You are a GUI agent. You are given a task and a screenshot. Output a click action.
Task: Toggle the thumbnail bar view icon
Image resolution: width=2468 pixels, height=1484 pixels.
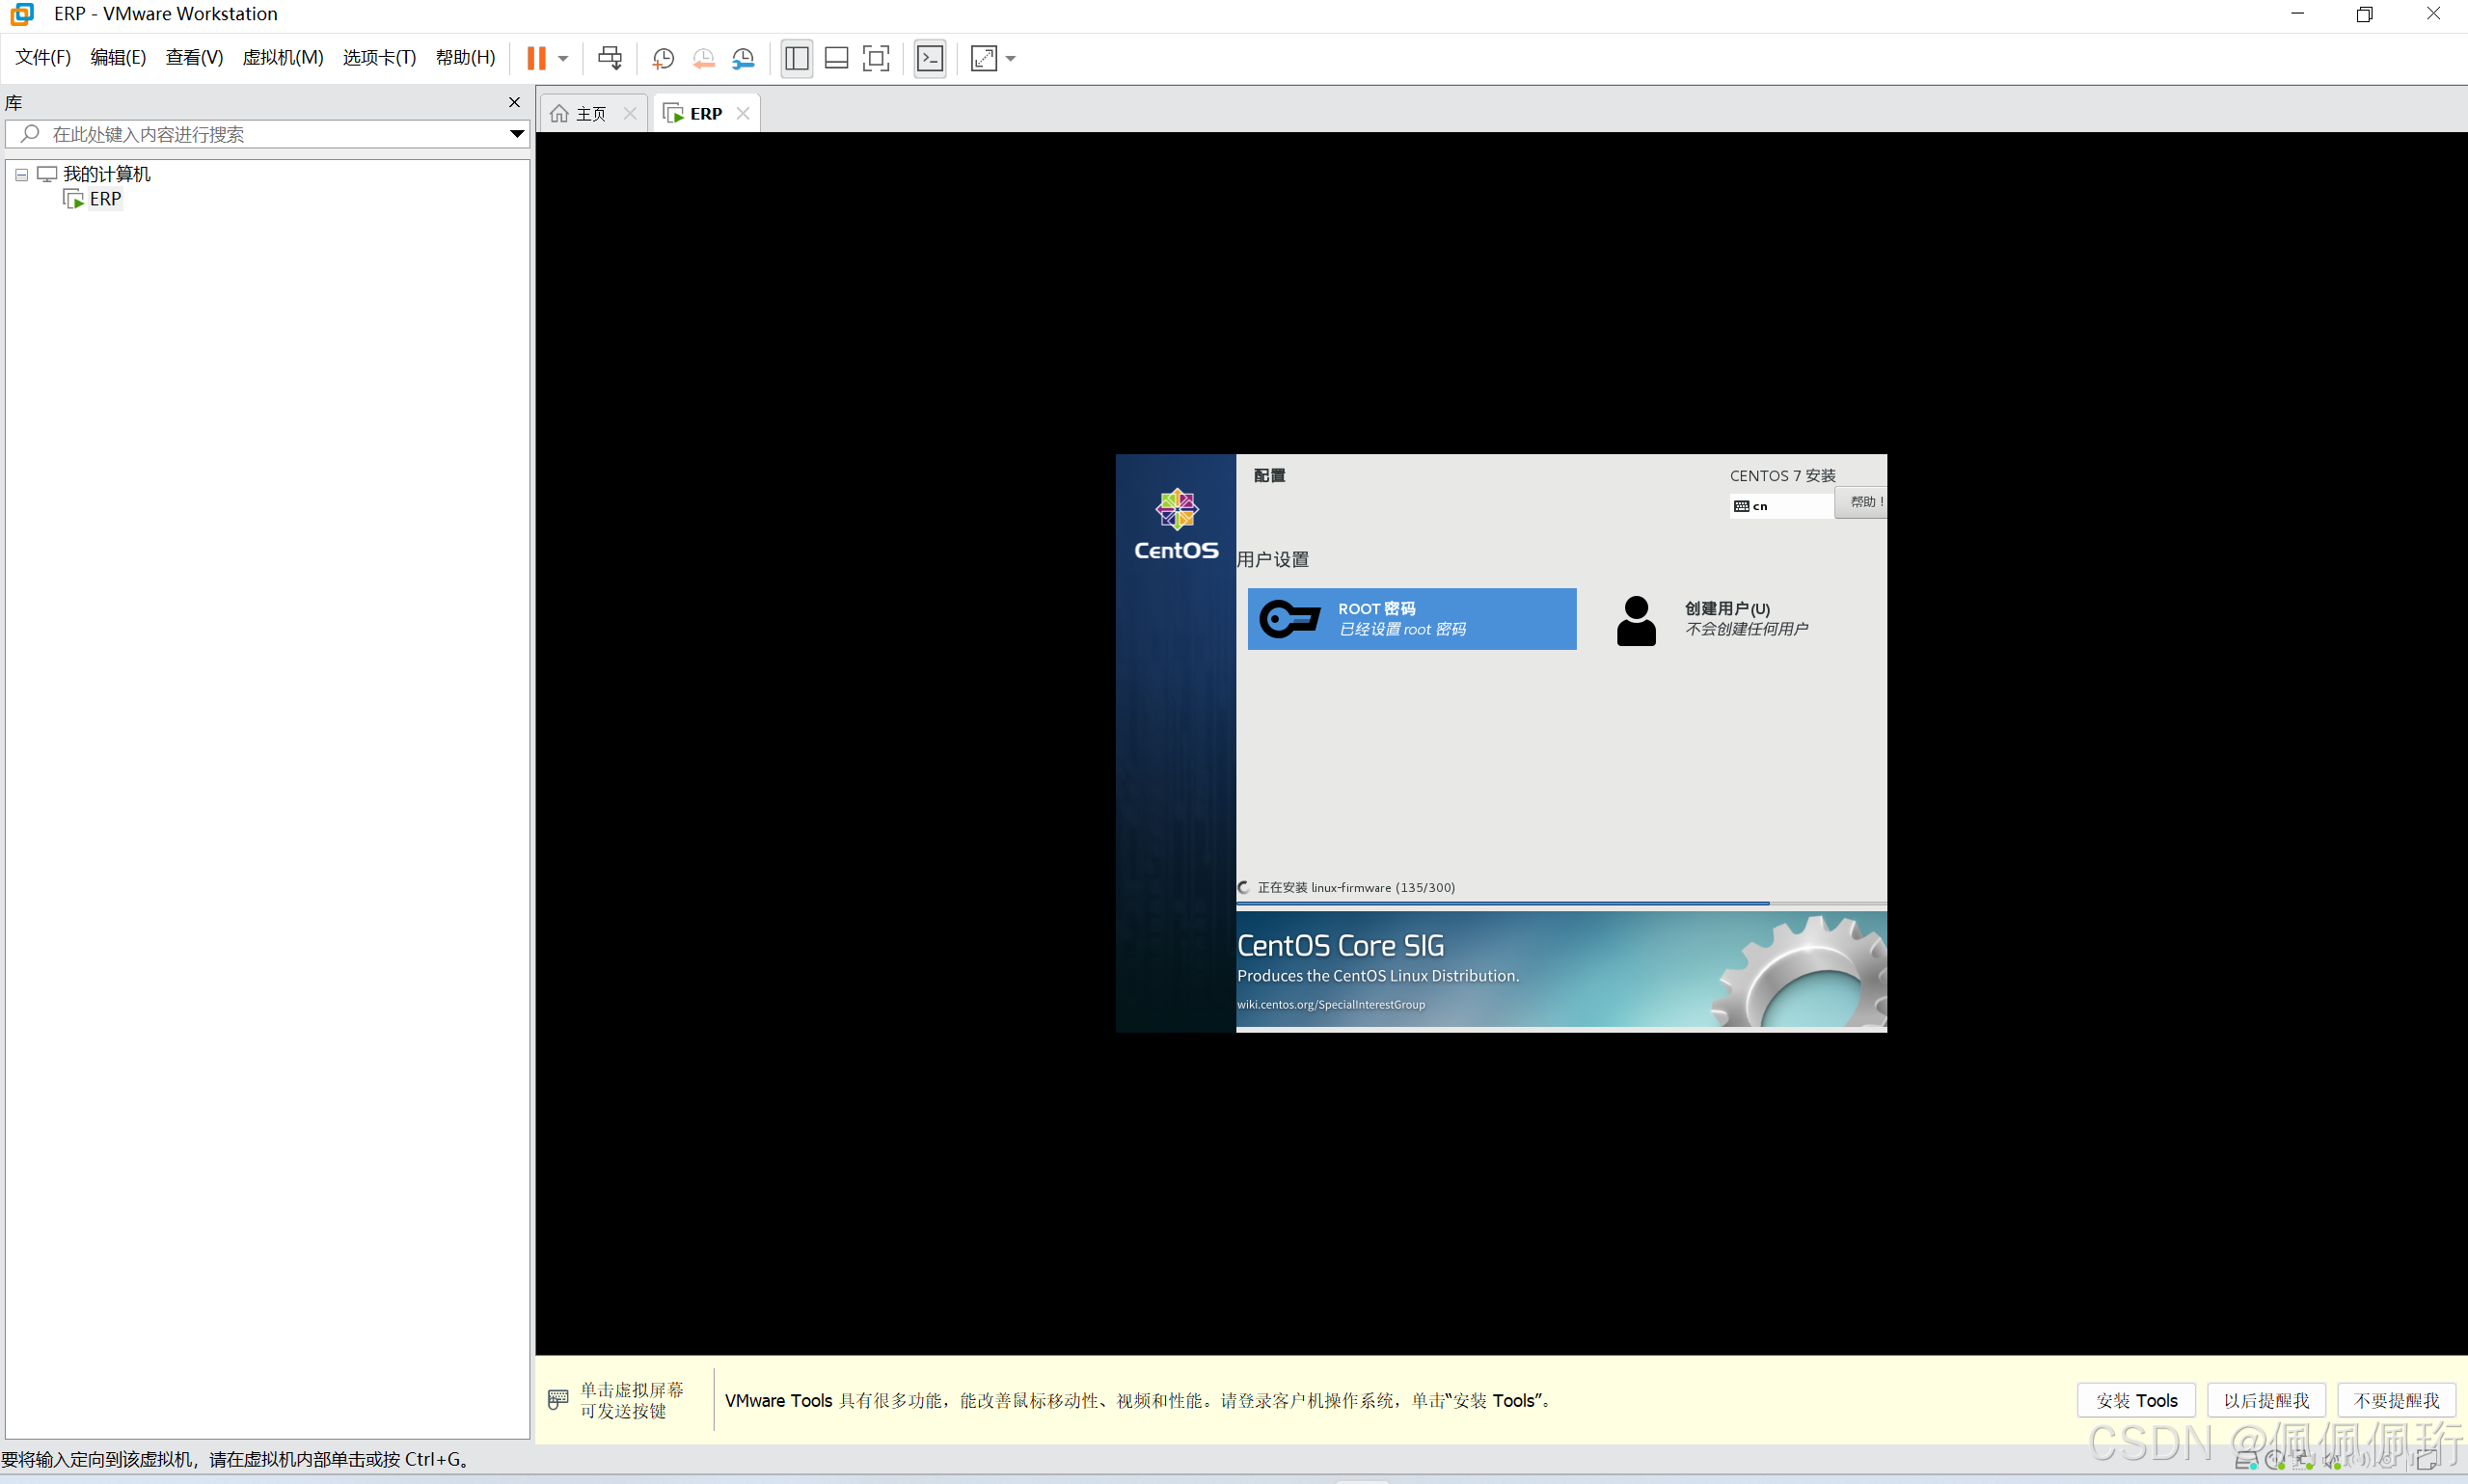(836, 58)
